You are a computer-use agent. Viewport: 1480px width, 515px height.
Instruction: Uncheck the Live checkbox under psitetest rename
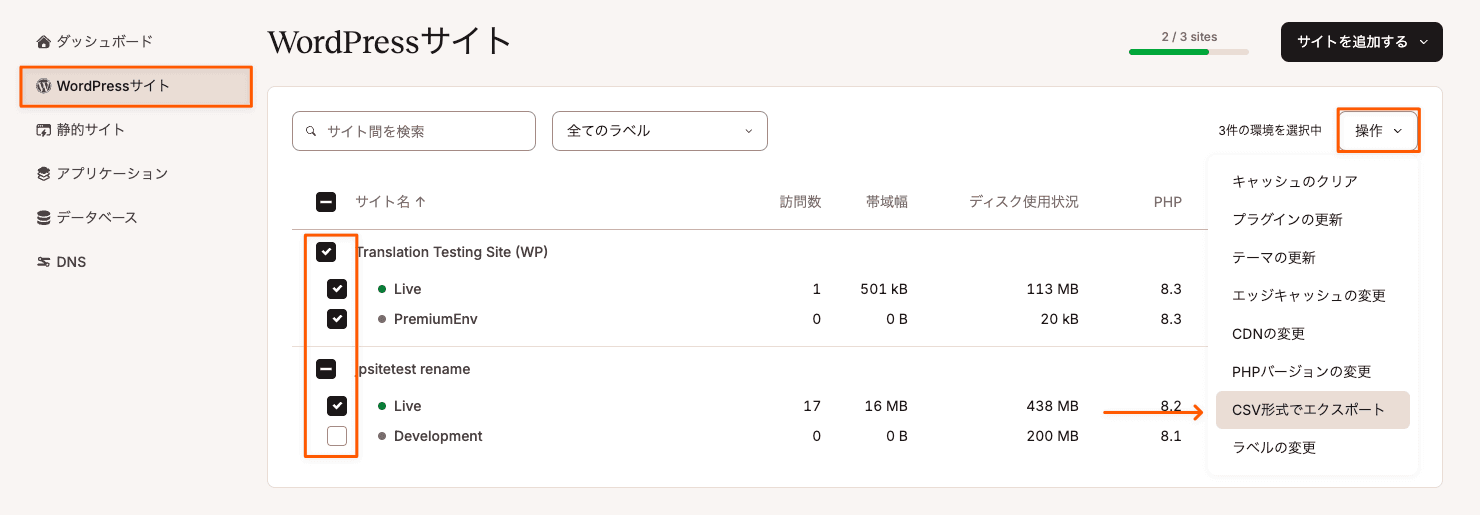(x=337, y=406)
